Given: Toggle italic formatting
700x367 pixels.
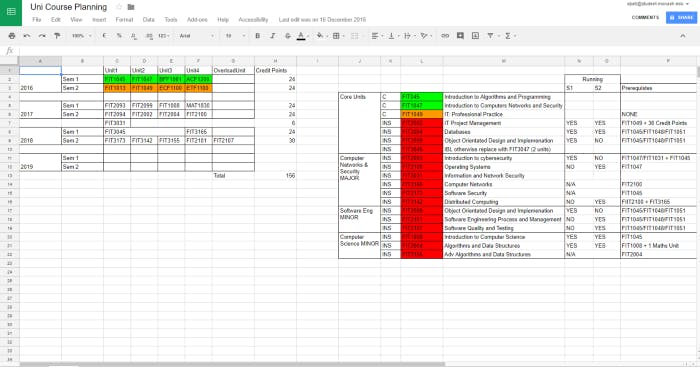Looking at the screenshot, I should pyautogui.click(x=273, y=36).
